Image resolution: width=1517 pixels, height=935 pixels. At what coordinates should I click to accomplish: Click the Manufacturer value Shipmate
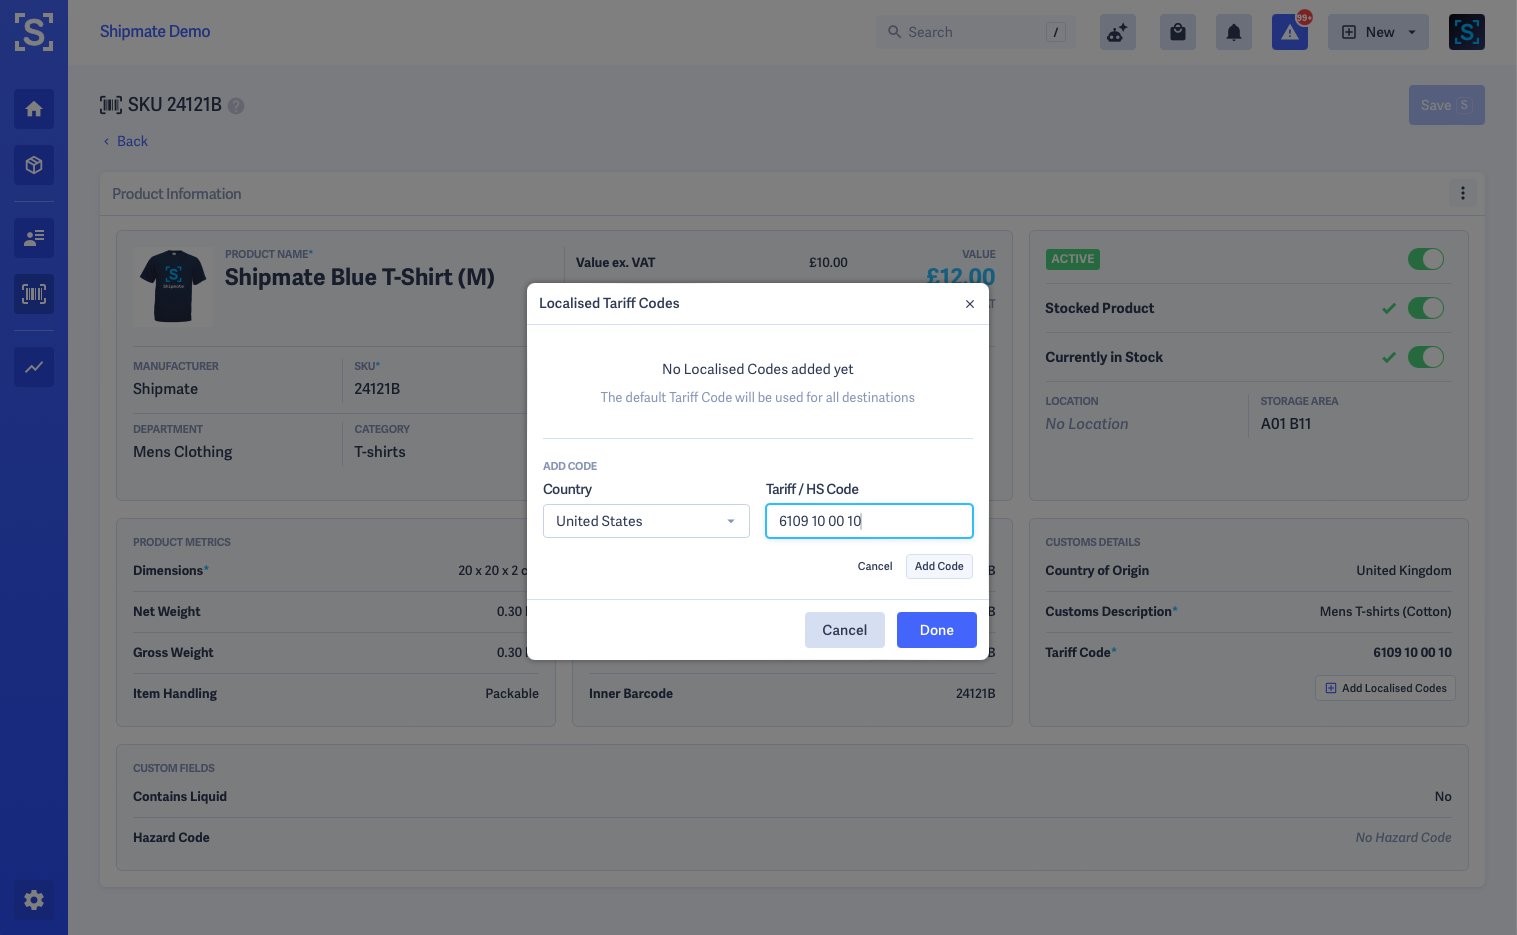[166, 389]
